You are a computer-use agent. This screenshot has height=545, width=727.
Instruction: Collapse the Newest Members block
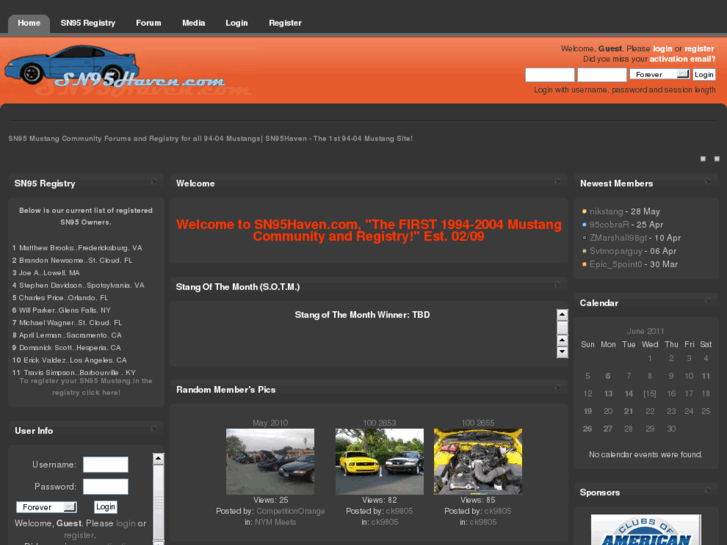(708, 181)
